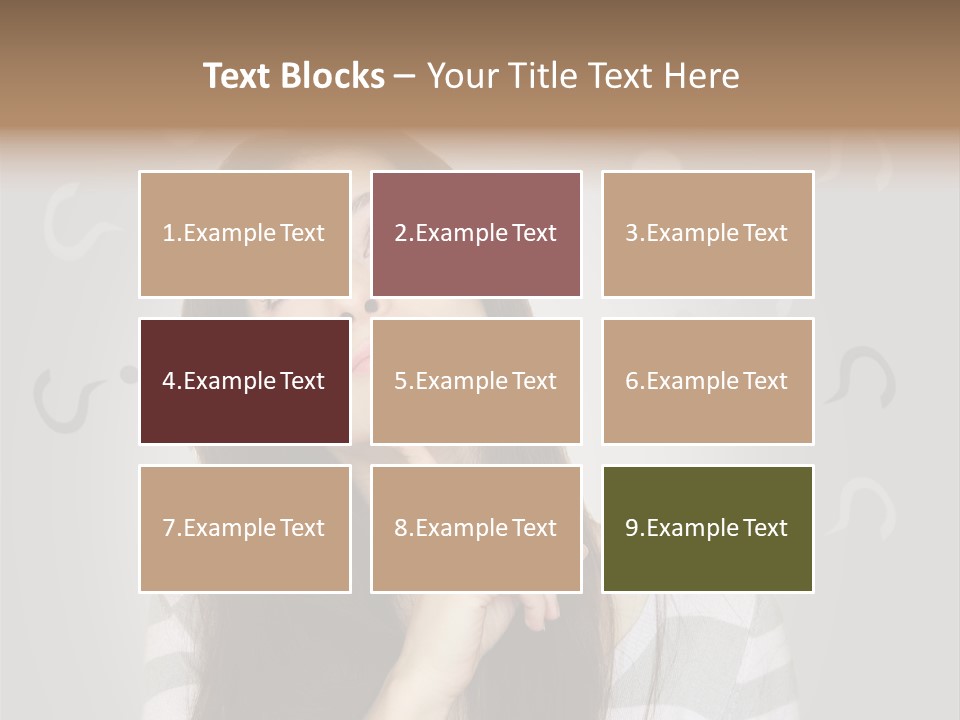Click the bold 'Text Blocks' title words
This screenshot has height=720, width=960.
point(294,76)
